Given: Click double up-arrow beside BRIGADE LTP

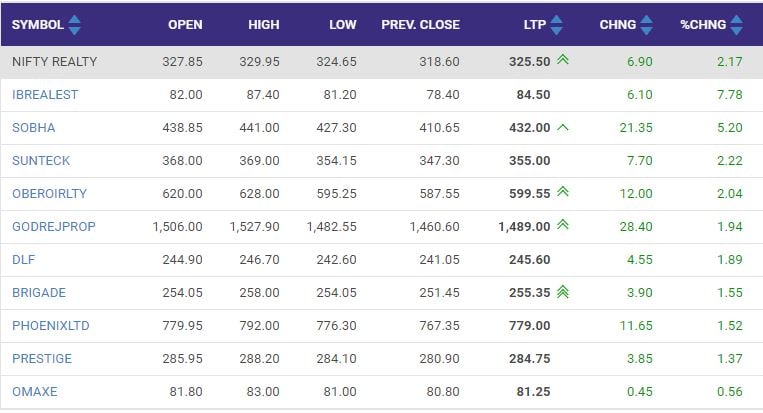Looking at the screenshot, I should pos(563,292).
